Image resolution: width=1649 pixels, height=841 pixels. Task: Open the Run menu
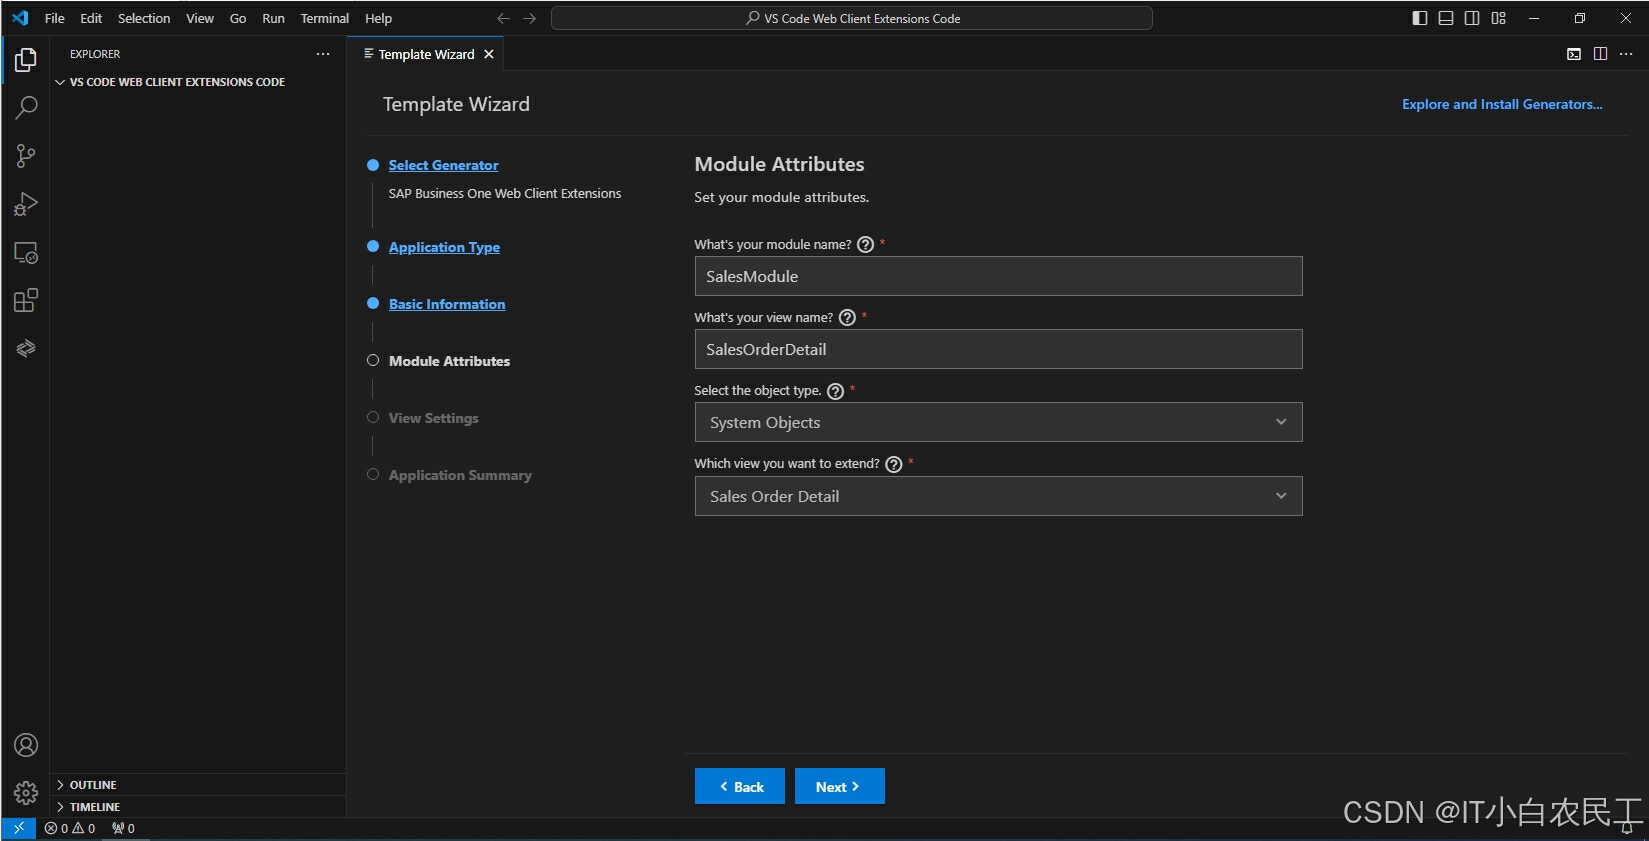[x=273, y=18]
